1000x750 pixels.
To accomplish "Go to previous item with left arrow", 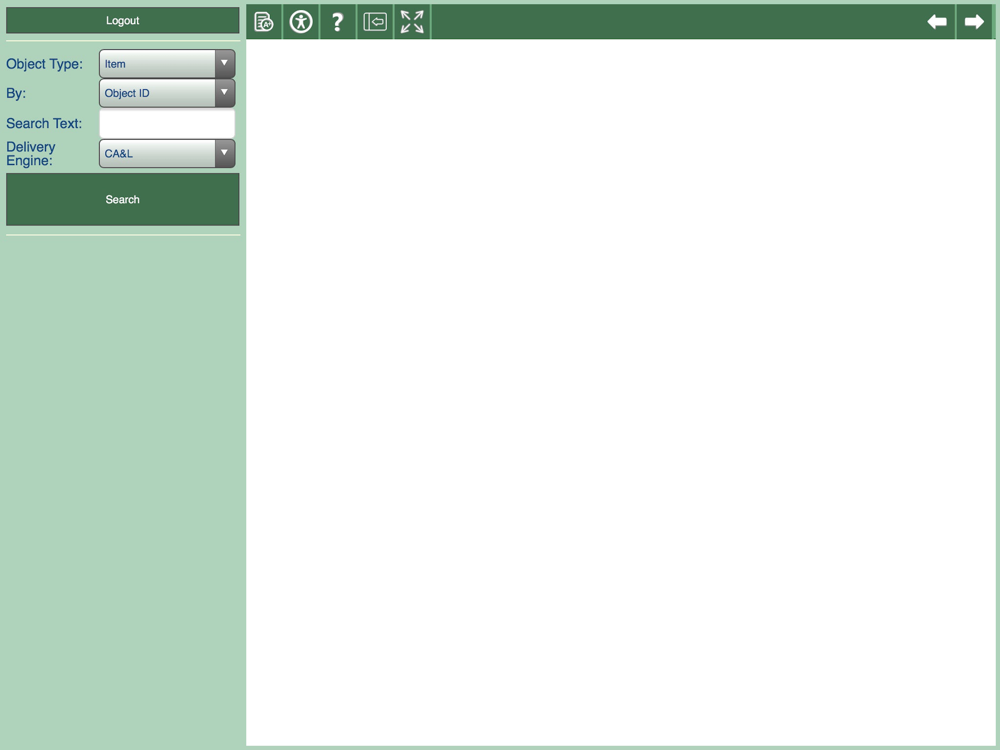I will (x=937, y=22).
